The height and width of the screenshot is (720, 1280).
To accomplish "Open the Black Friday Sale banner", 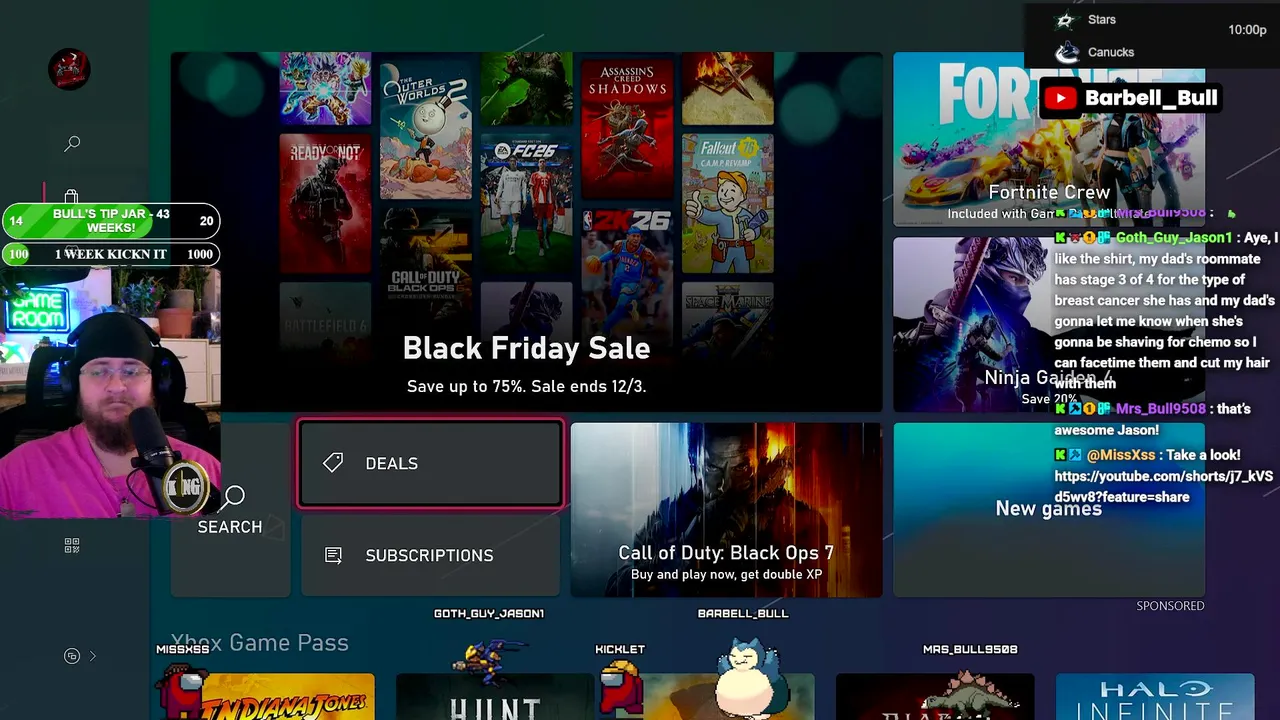I will click(x=526, y=232).
